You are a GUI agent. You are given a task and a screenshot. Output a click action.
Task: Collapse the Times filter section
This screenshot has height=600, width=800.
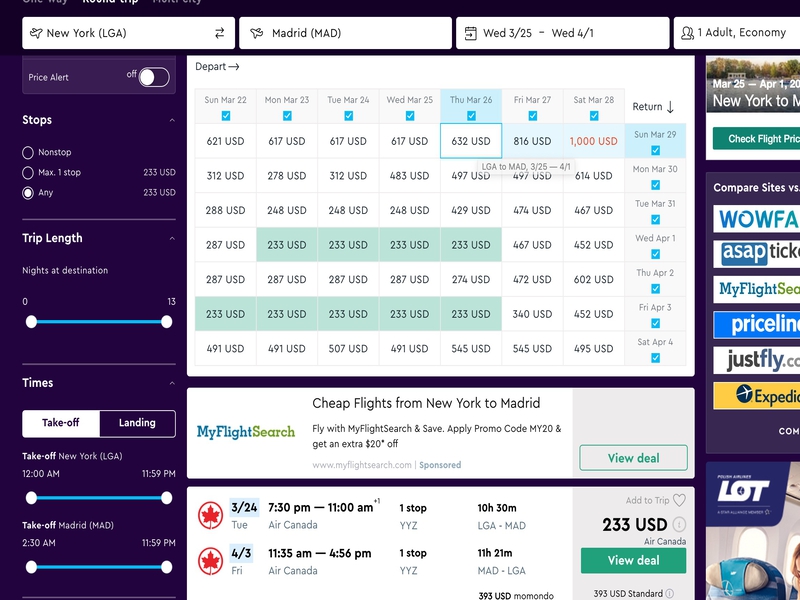[172, 383]
